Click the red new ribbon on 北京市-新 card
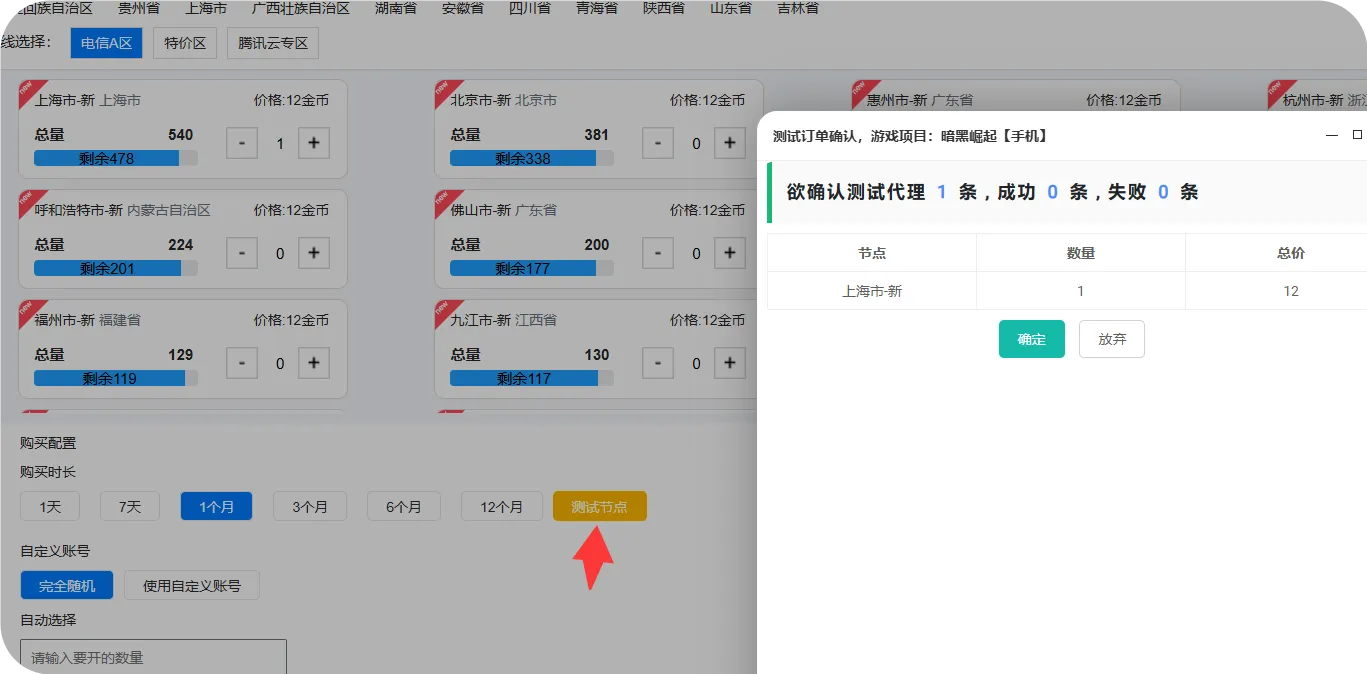 coord(446,91)
